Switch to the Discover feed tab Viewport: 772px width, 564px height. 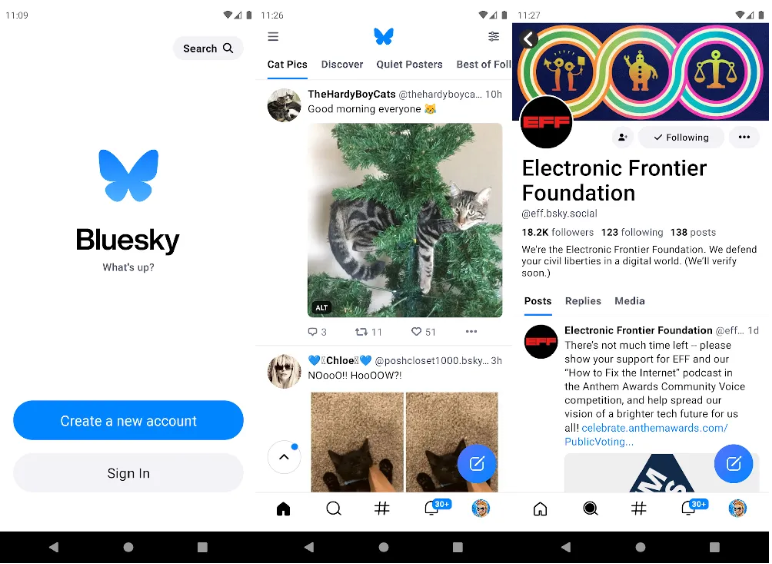click(342, 64)
